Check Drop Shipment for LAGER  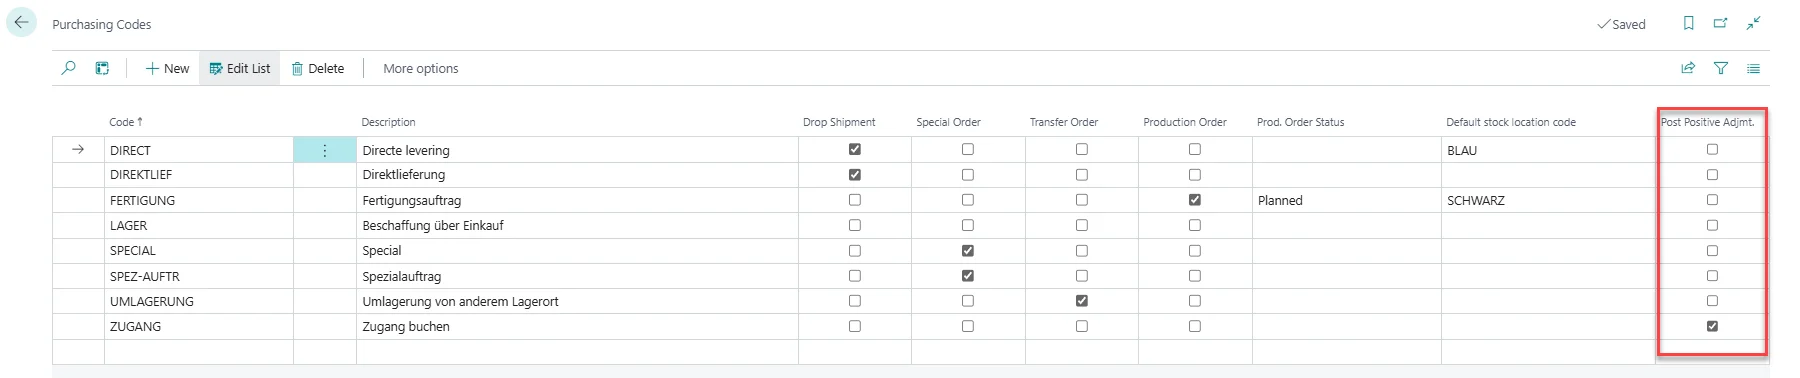tap(854, 225)
